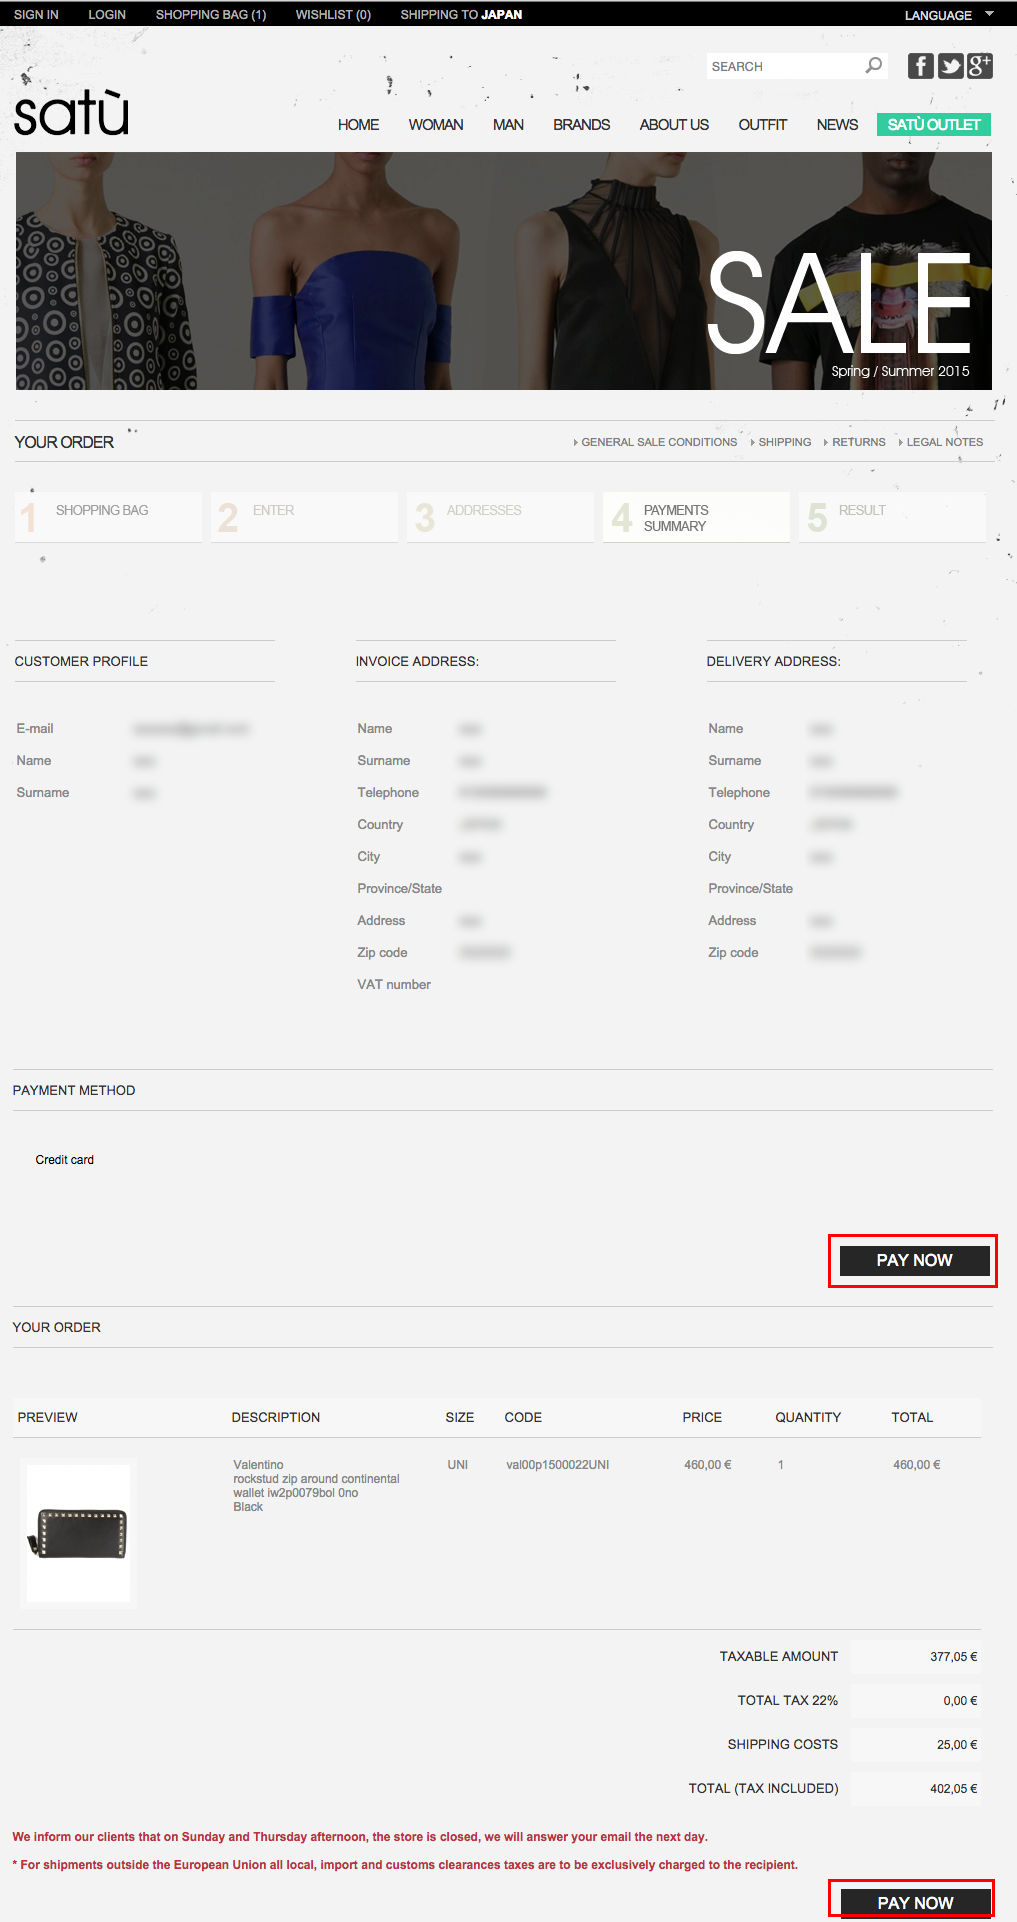
Task: Click the shipping costs value 25,00 €
Action: (x=957, y=1745)
